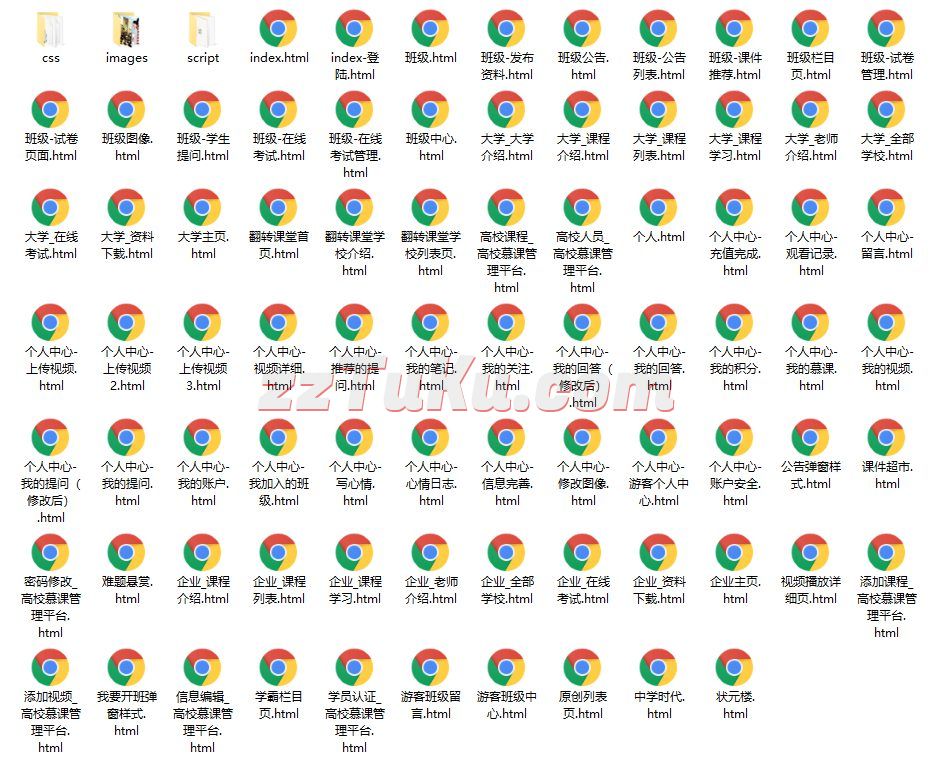Select the images folder icon

(x=126, y=29)
